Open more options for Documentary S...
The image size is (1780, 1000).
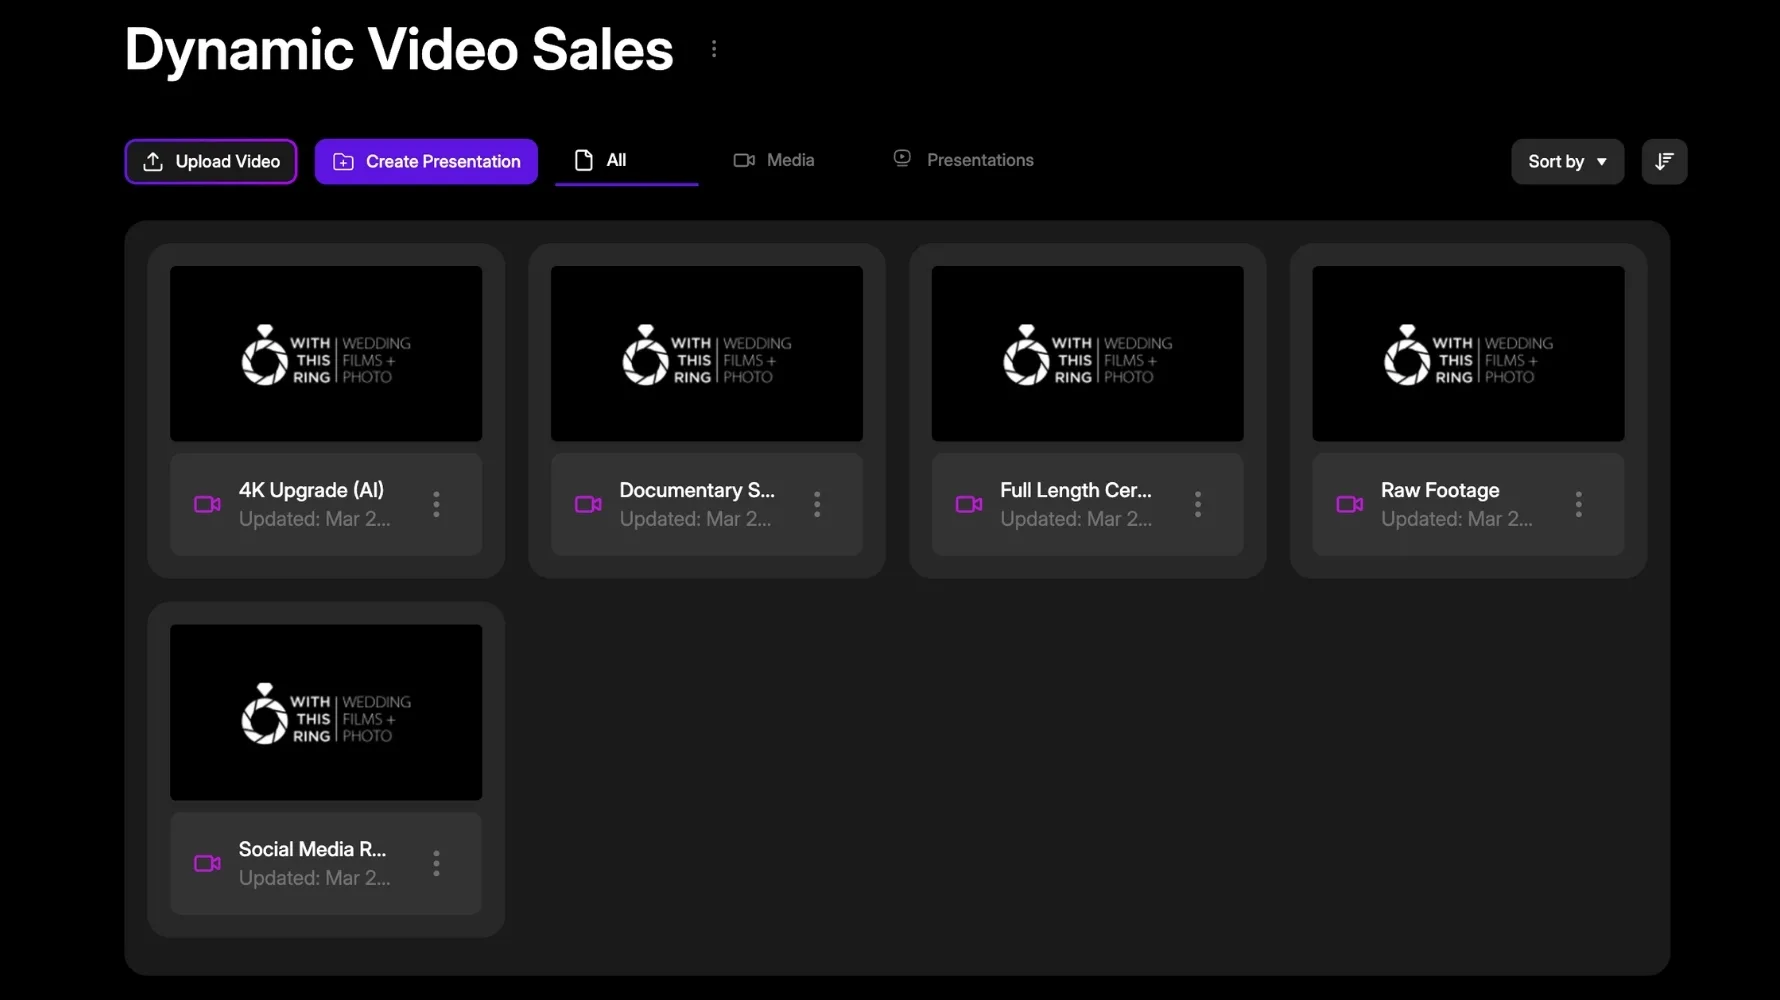coord(817,504)
